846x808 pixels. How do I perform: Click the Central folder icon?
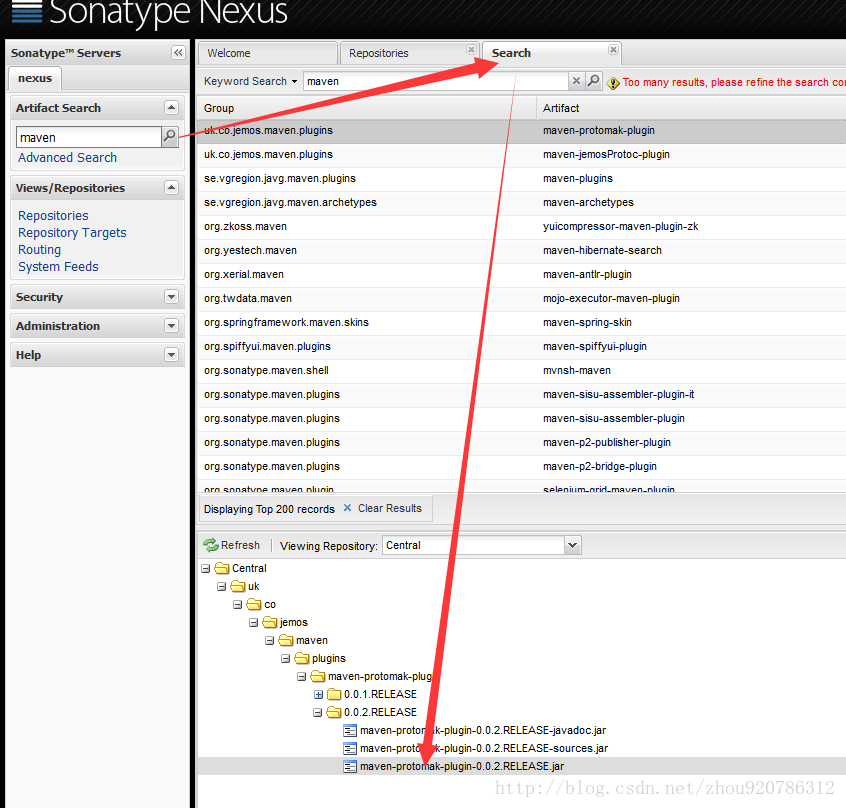click(x=222, y=568)
